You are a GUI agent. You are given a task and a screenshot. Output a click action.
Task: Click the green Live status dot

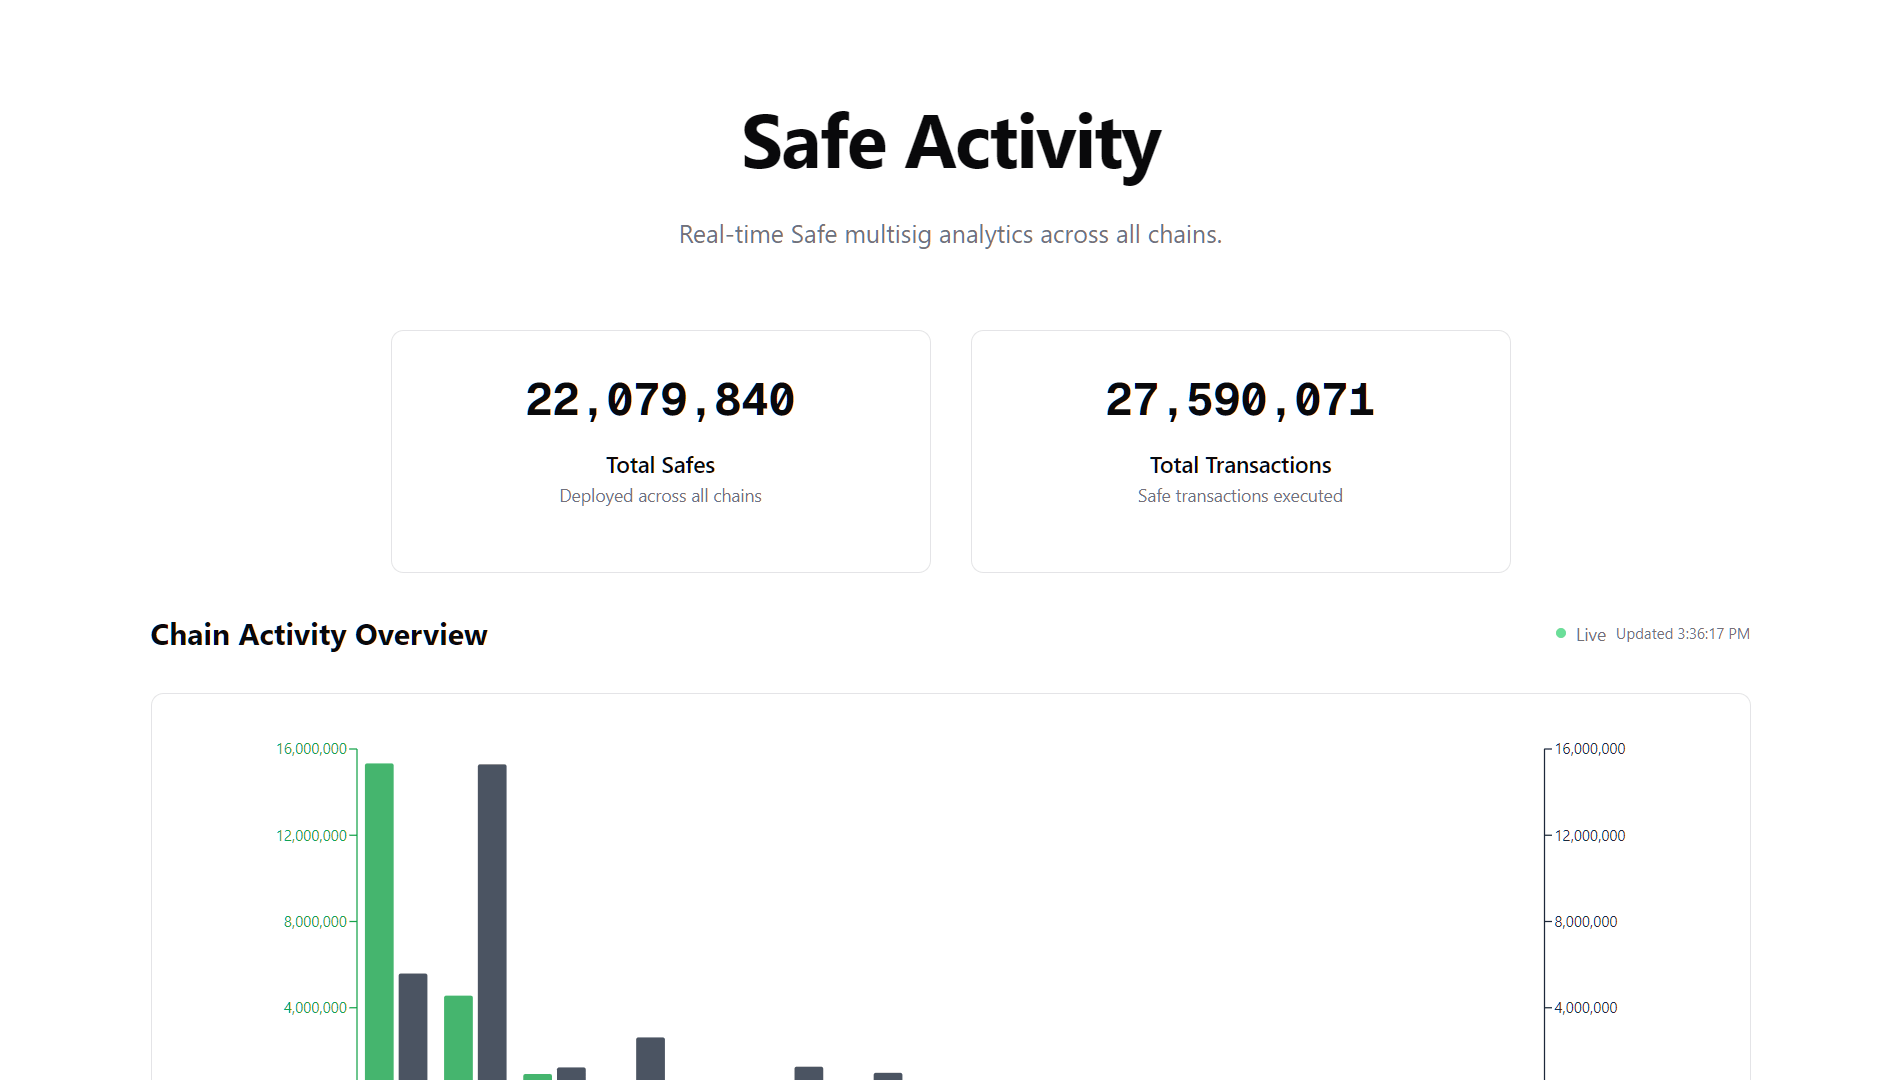tap(1561, 632)
